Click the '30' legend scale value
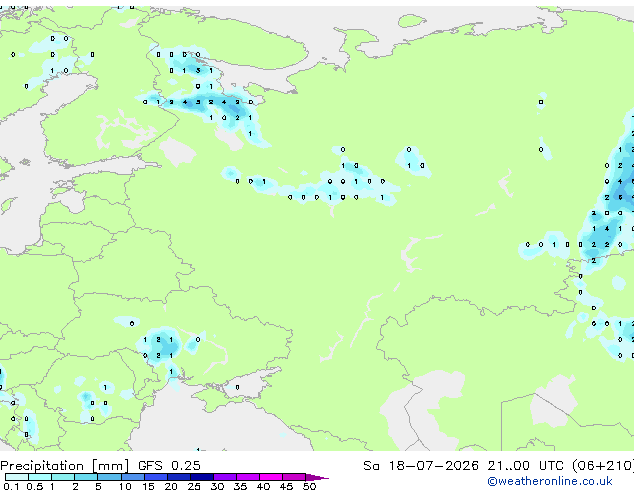 click(x=217, y=486)
